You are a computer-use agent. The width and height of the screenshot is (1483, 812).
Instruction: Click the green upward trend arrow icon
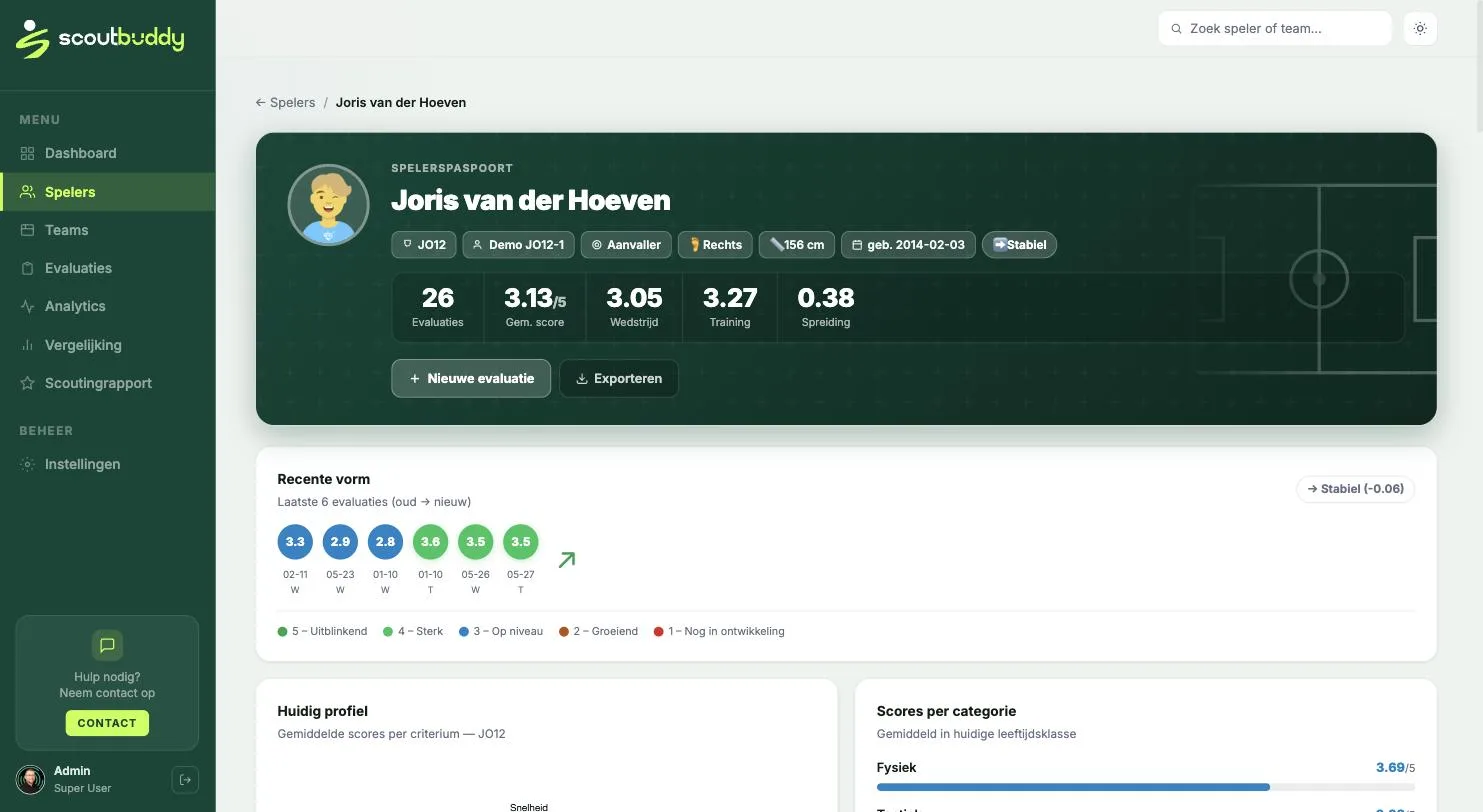pos(567,560)
